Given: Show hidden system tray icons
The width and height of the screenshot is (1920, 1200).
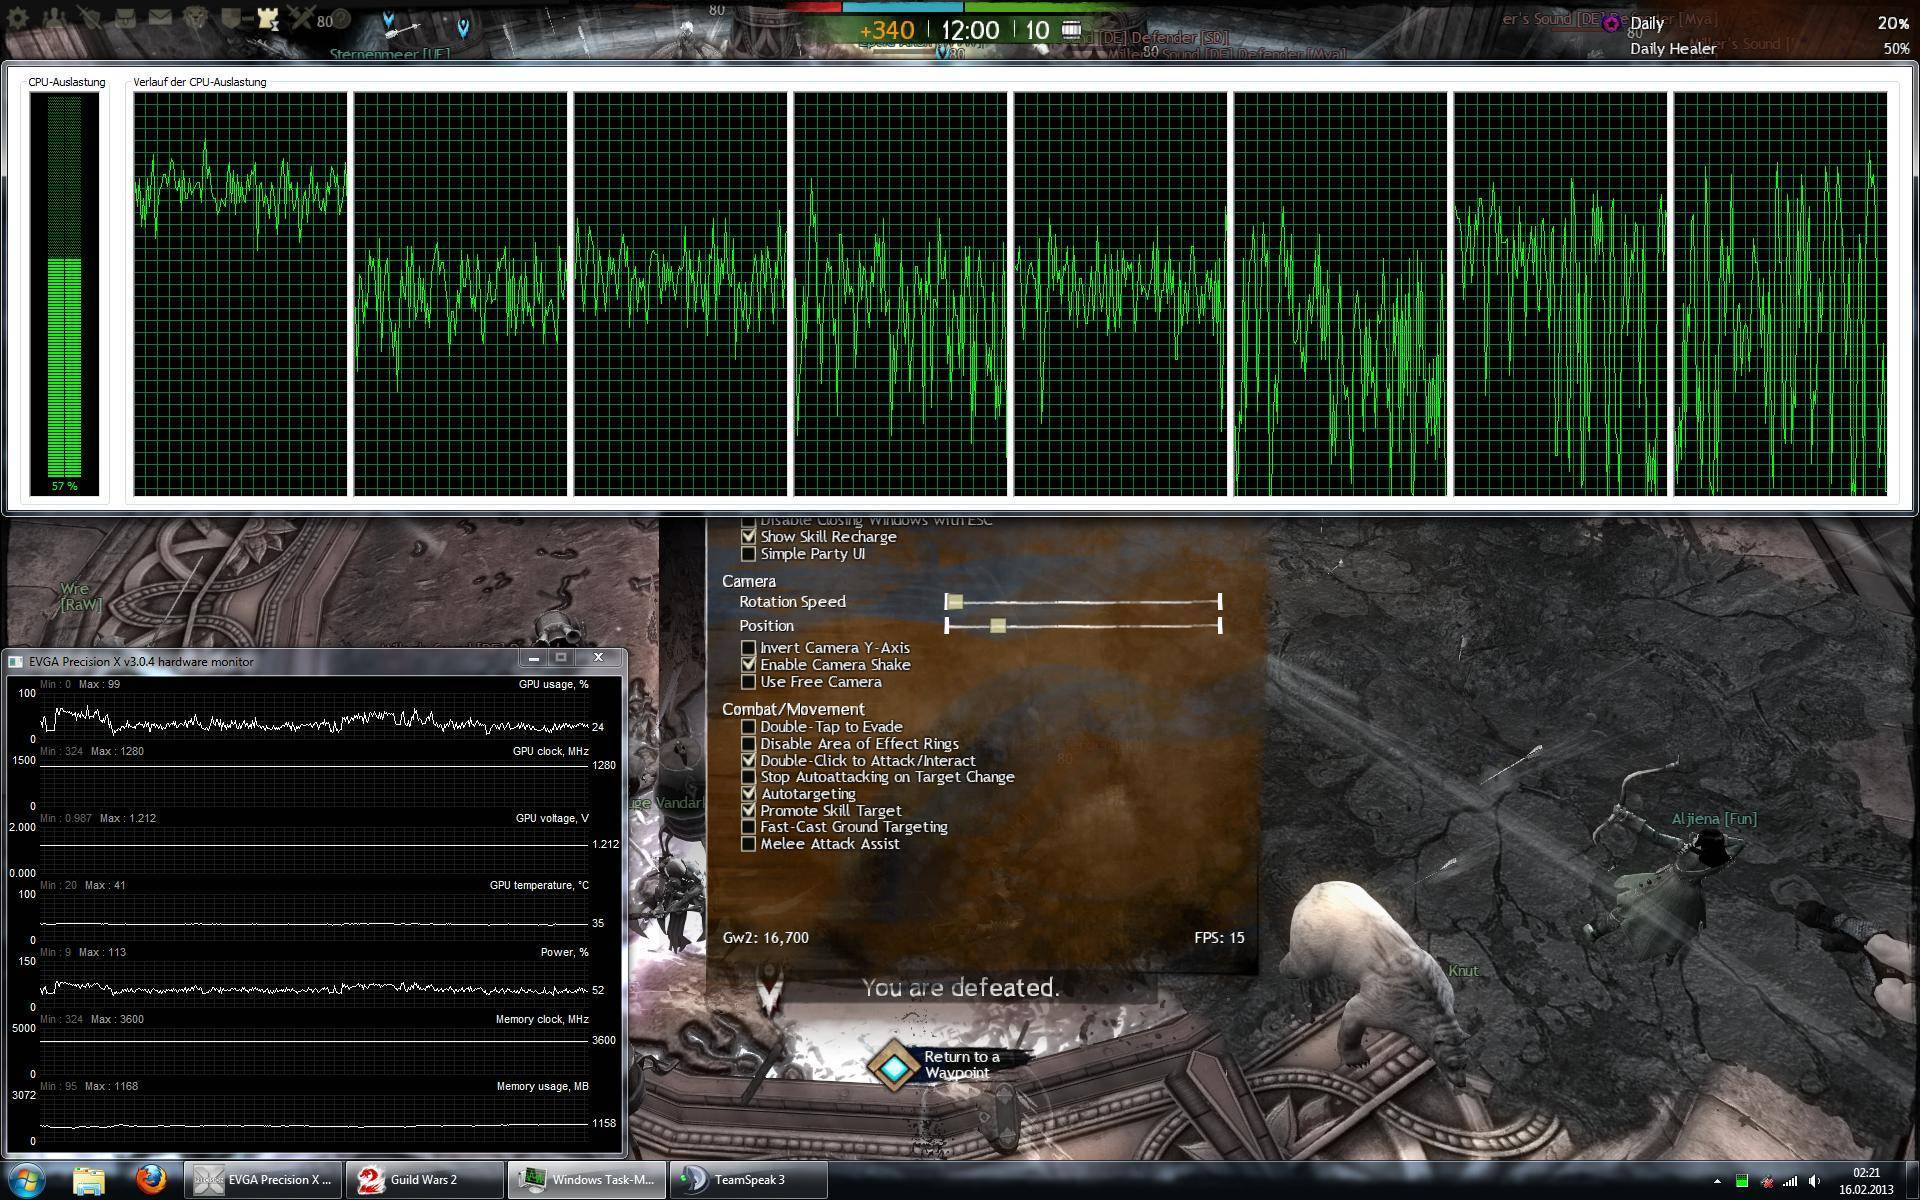Looking at the screenshot, I should pos(1717,1181).
